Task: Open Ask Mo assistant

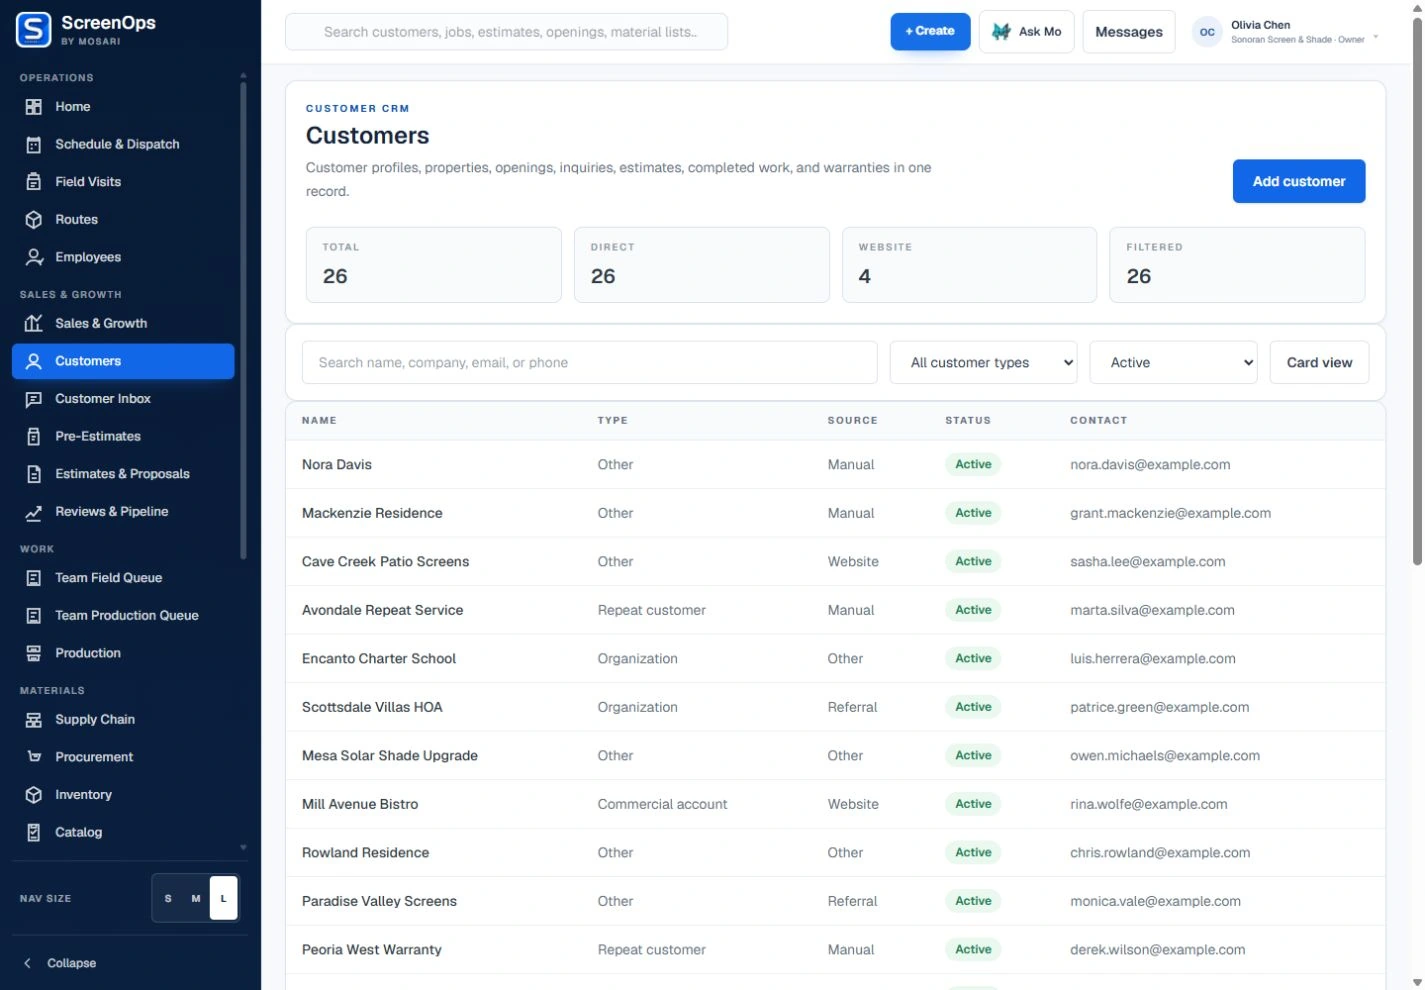Action: tap(1026, 32)
